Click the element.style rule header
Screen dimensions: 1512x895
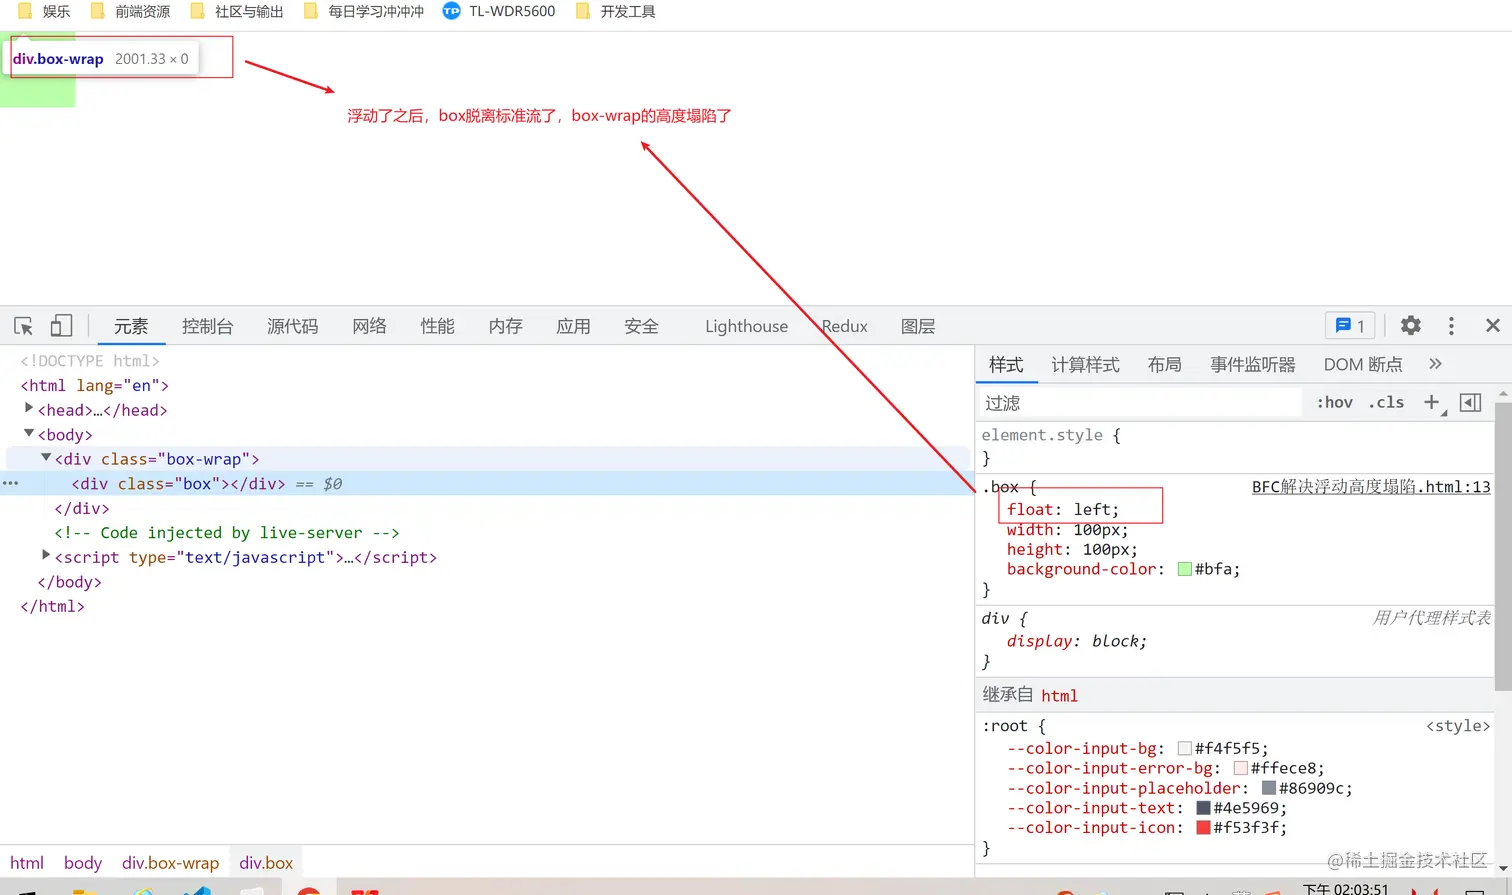tap(1051, 435)
